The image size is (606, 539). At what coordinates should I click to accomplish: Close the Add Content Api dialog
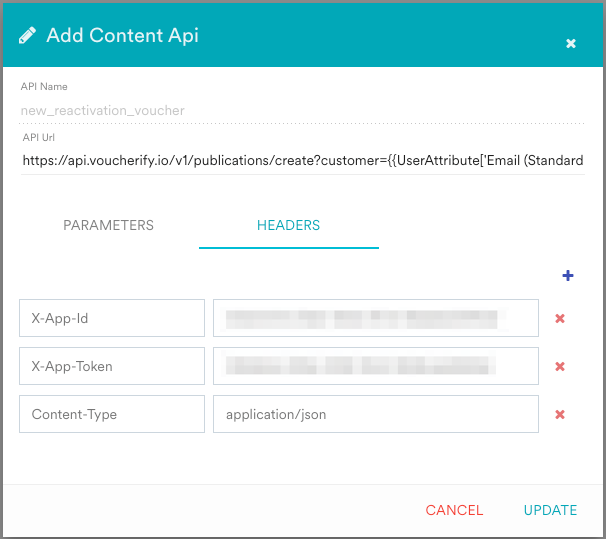click(x=571, y=44)
